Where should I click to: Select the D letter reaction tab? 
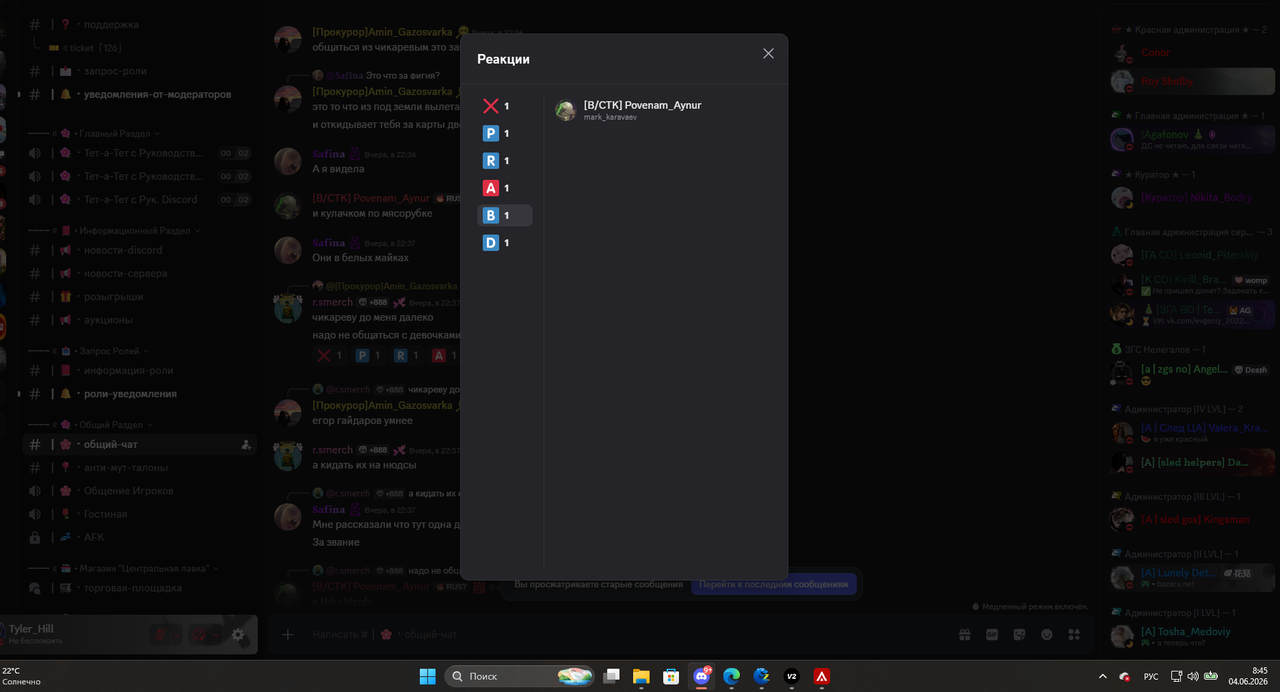(505, 243)
